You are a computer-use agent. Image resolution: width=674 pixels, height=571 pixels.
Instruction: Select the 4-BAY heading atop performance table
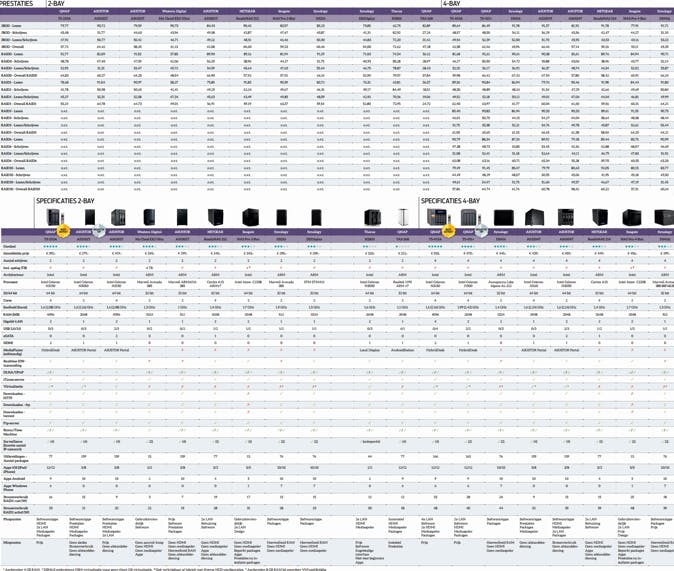452,3
